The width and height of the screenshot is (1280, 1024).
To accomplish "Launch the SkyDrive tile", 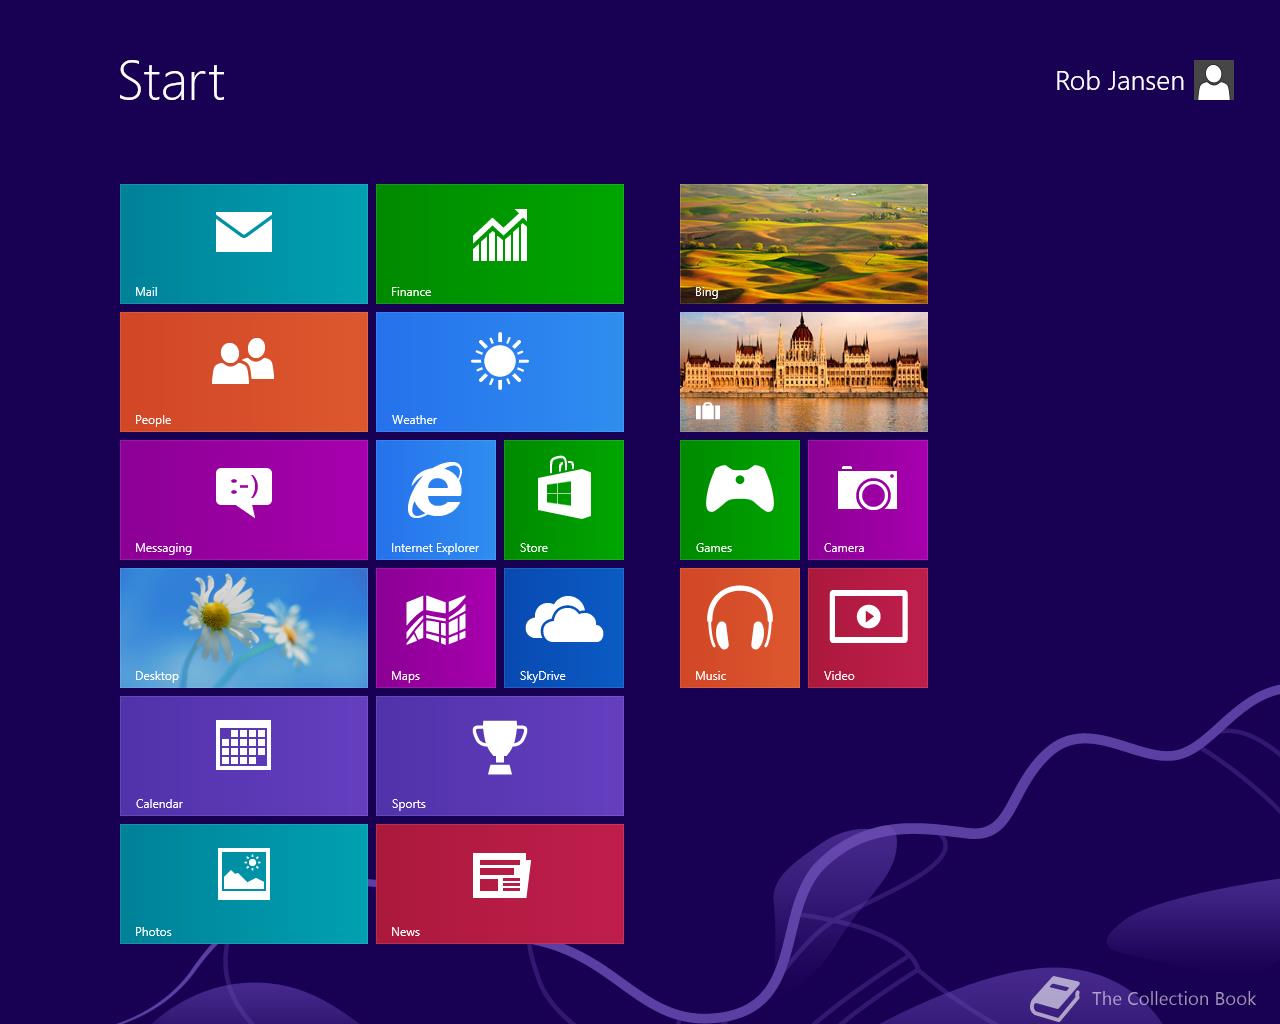I will pos(564,628).
